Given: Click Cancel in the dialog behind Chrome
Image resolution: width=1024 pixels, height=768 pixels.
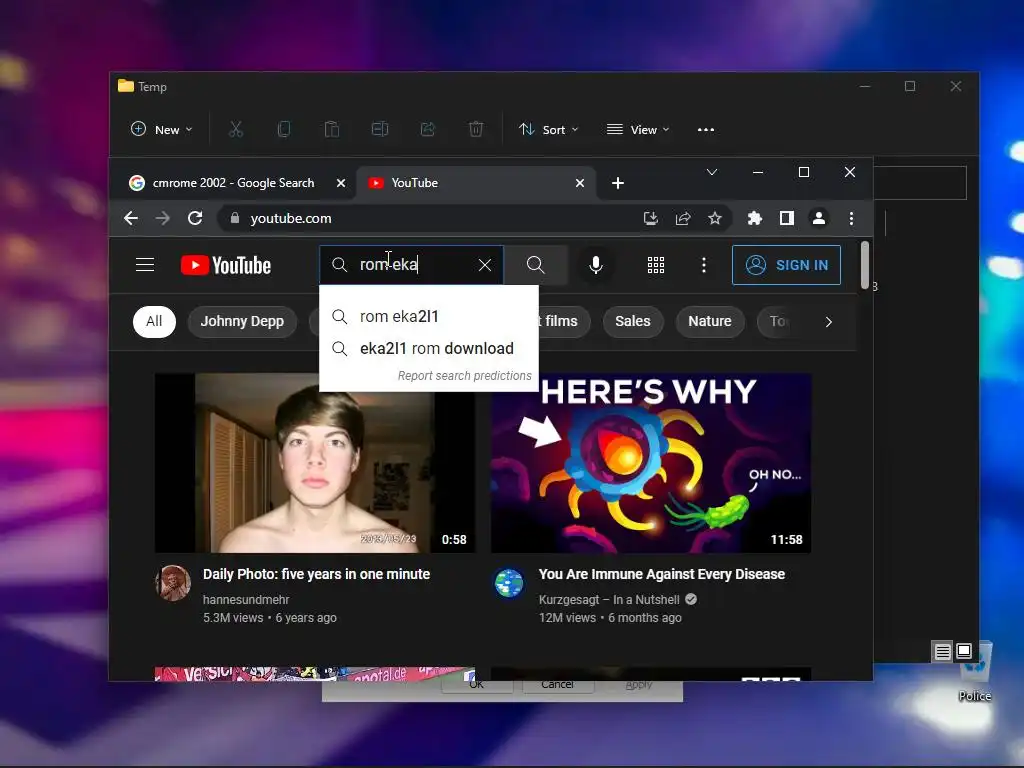Looking at the screenshot, I should coord(557,685).
